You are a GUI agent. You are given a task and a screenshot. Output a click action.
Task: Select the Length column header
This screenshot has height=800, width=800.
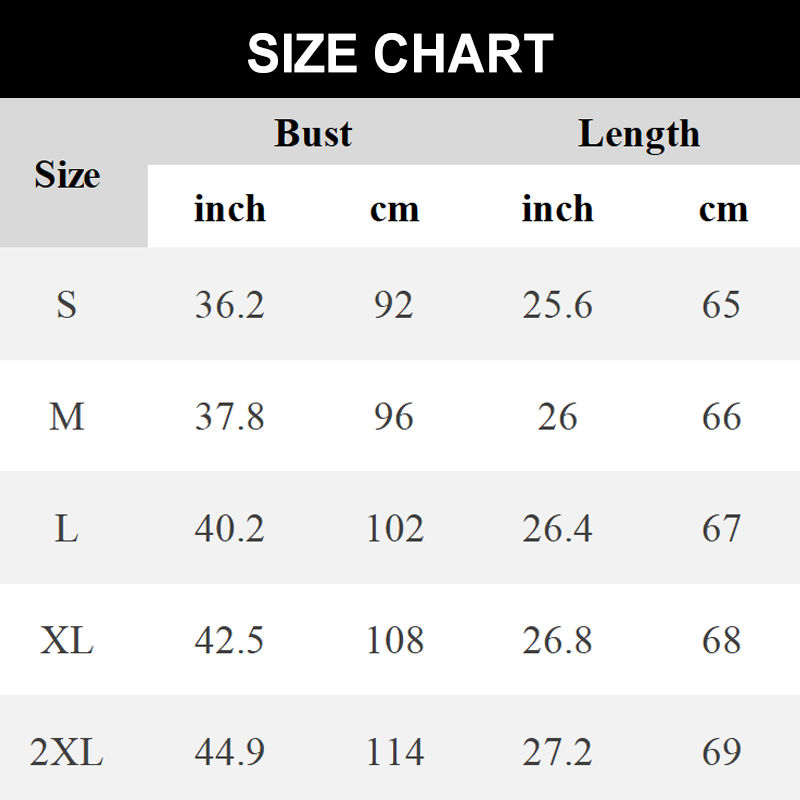tap(639, 134)
